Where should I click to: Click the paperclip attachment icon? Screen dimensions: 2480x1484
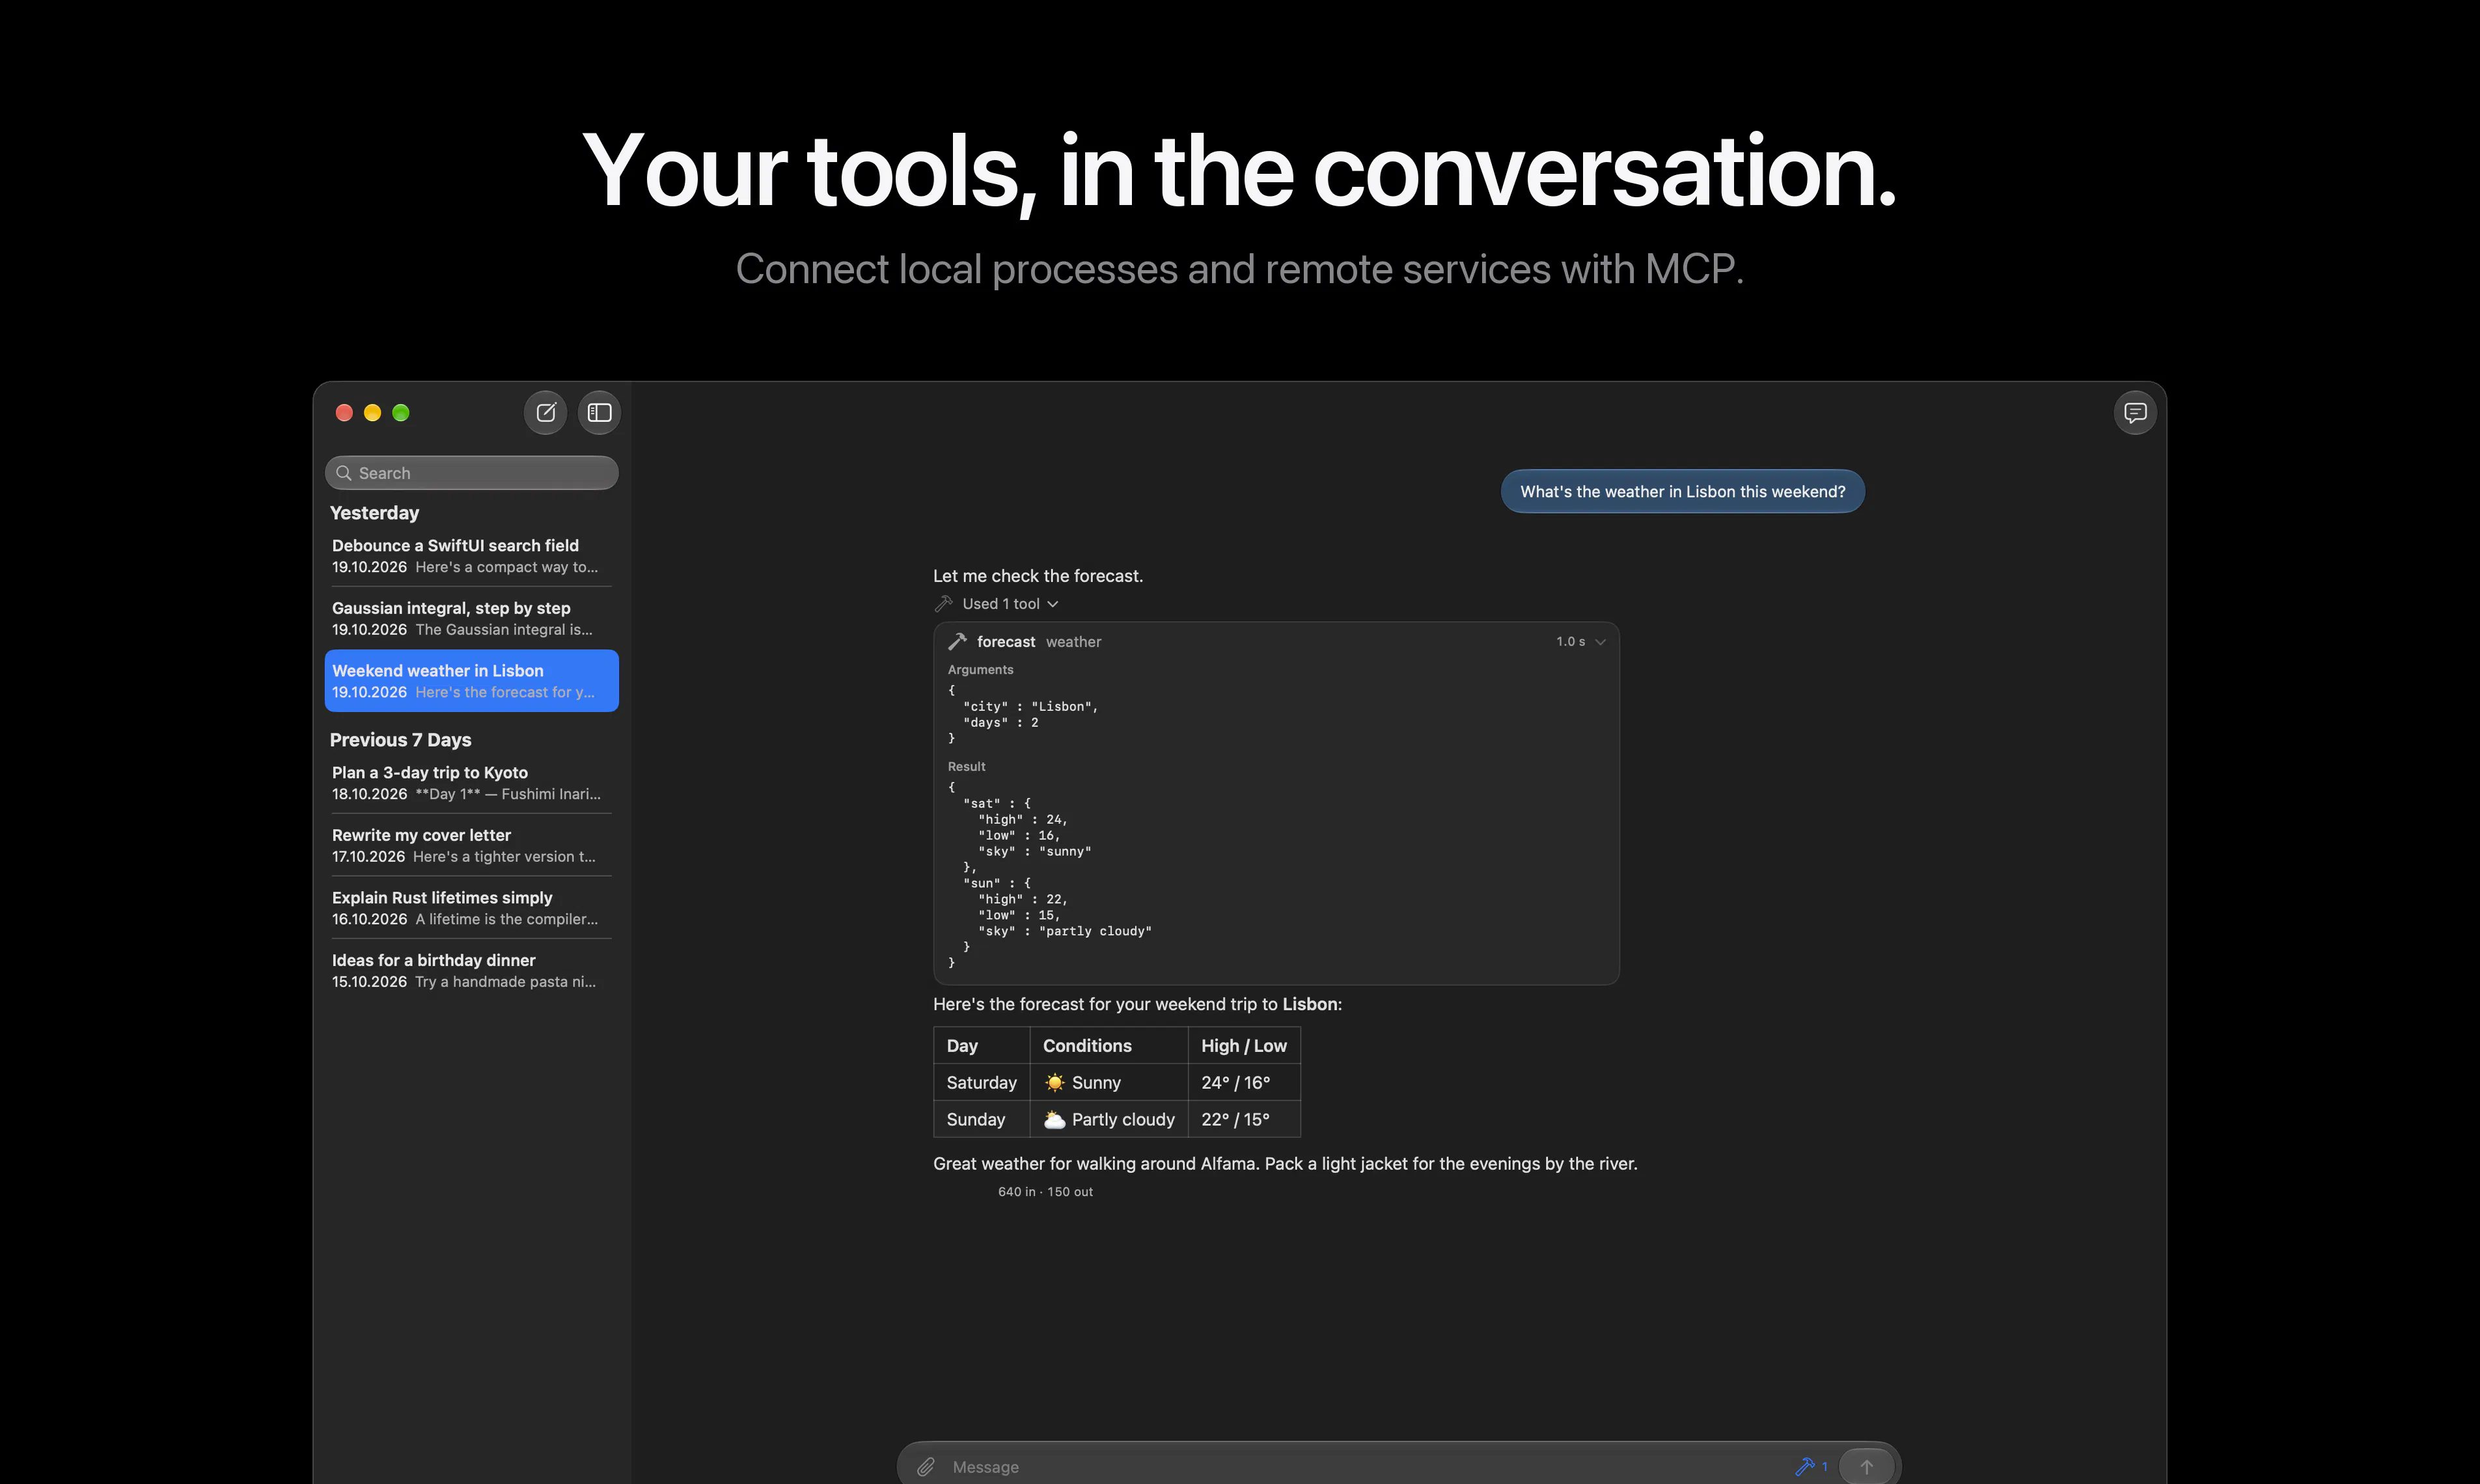pyautogui.click(x=926, y=1466)
